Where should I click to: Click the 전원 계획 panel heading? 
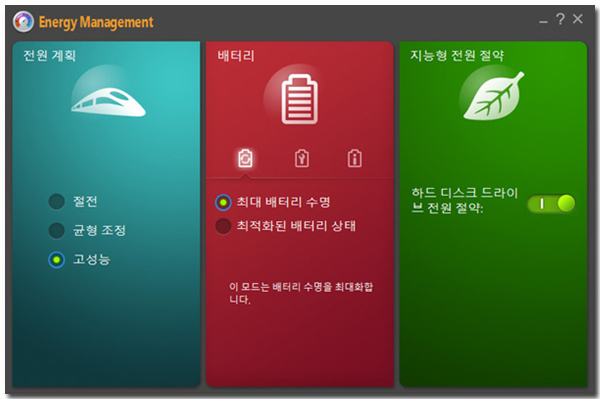coord(49,55)
